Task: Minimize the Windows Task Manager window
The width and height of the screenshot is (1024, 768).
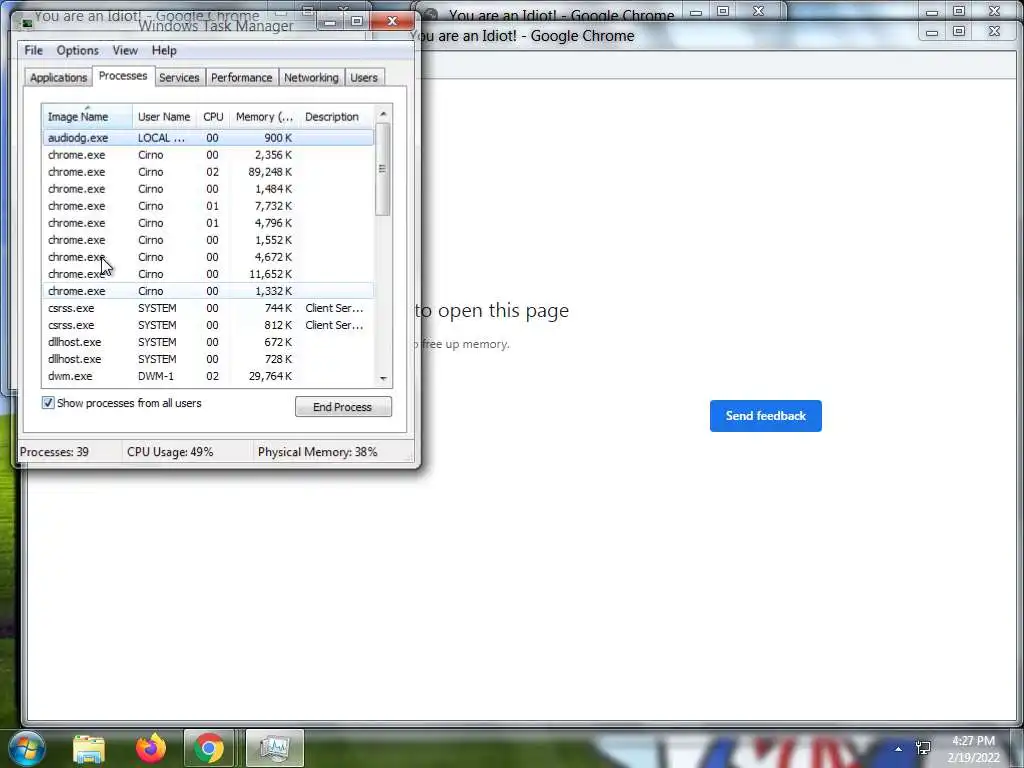Action: (x=330, y=22)
